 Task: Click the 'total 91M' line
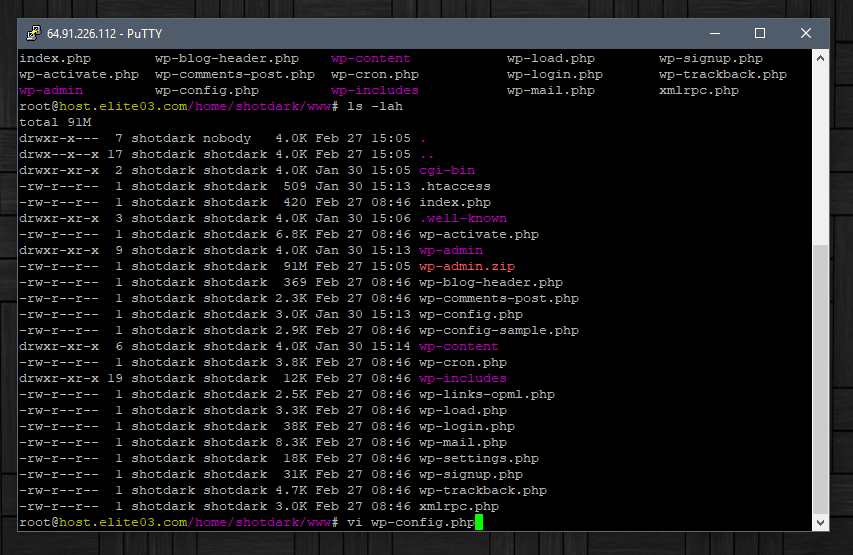point(55,122)
